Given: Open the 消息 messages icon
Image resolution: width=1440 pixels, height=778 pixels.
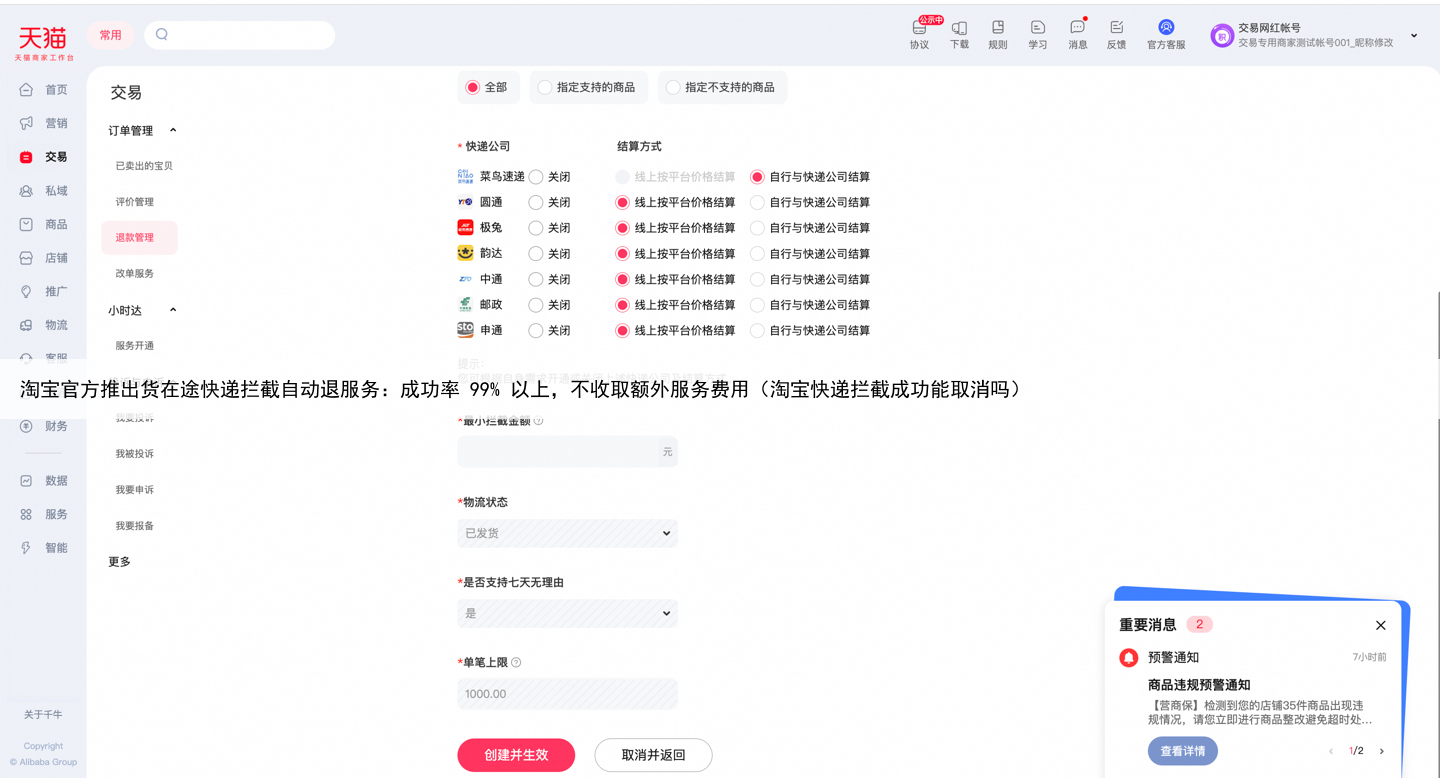Looking at the screenshot, I should [1077, 34].
